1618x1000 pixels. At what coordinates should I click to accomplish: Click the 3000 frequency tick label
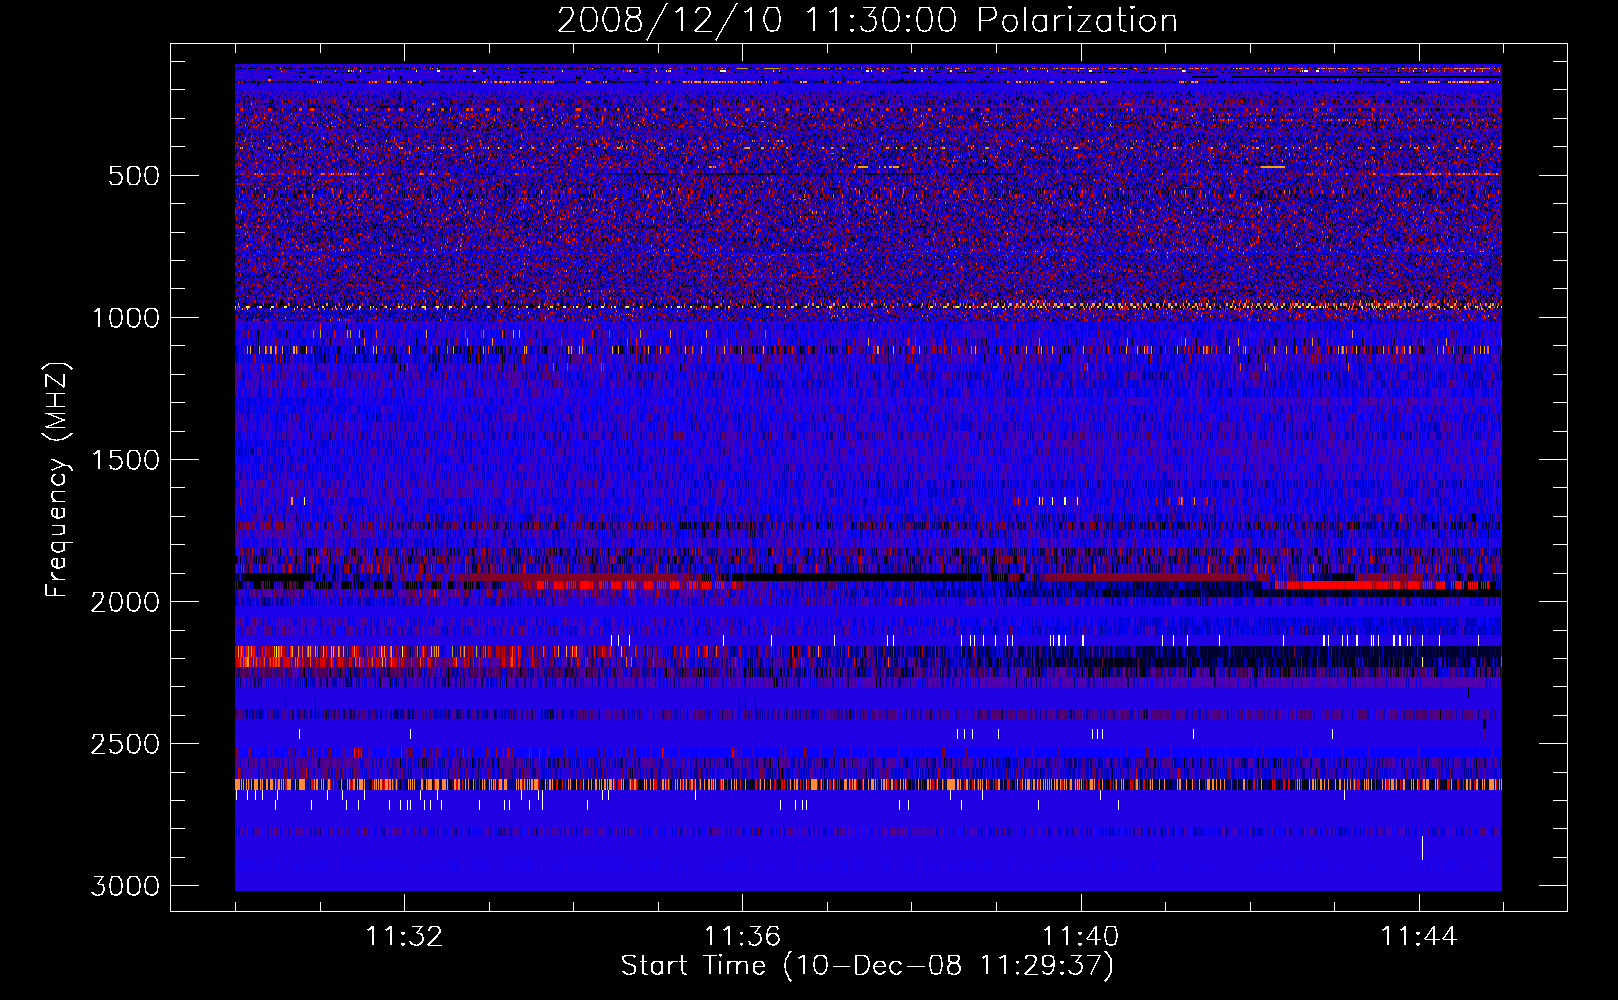125,886
